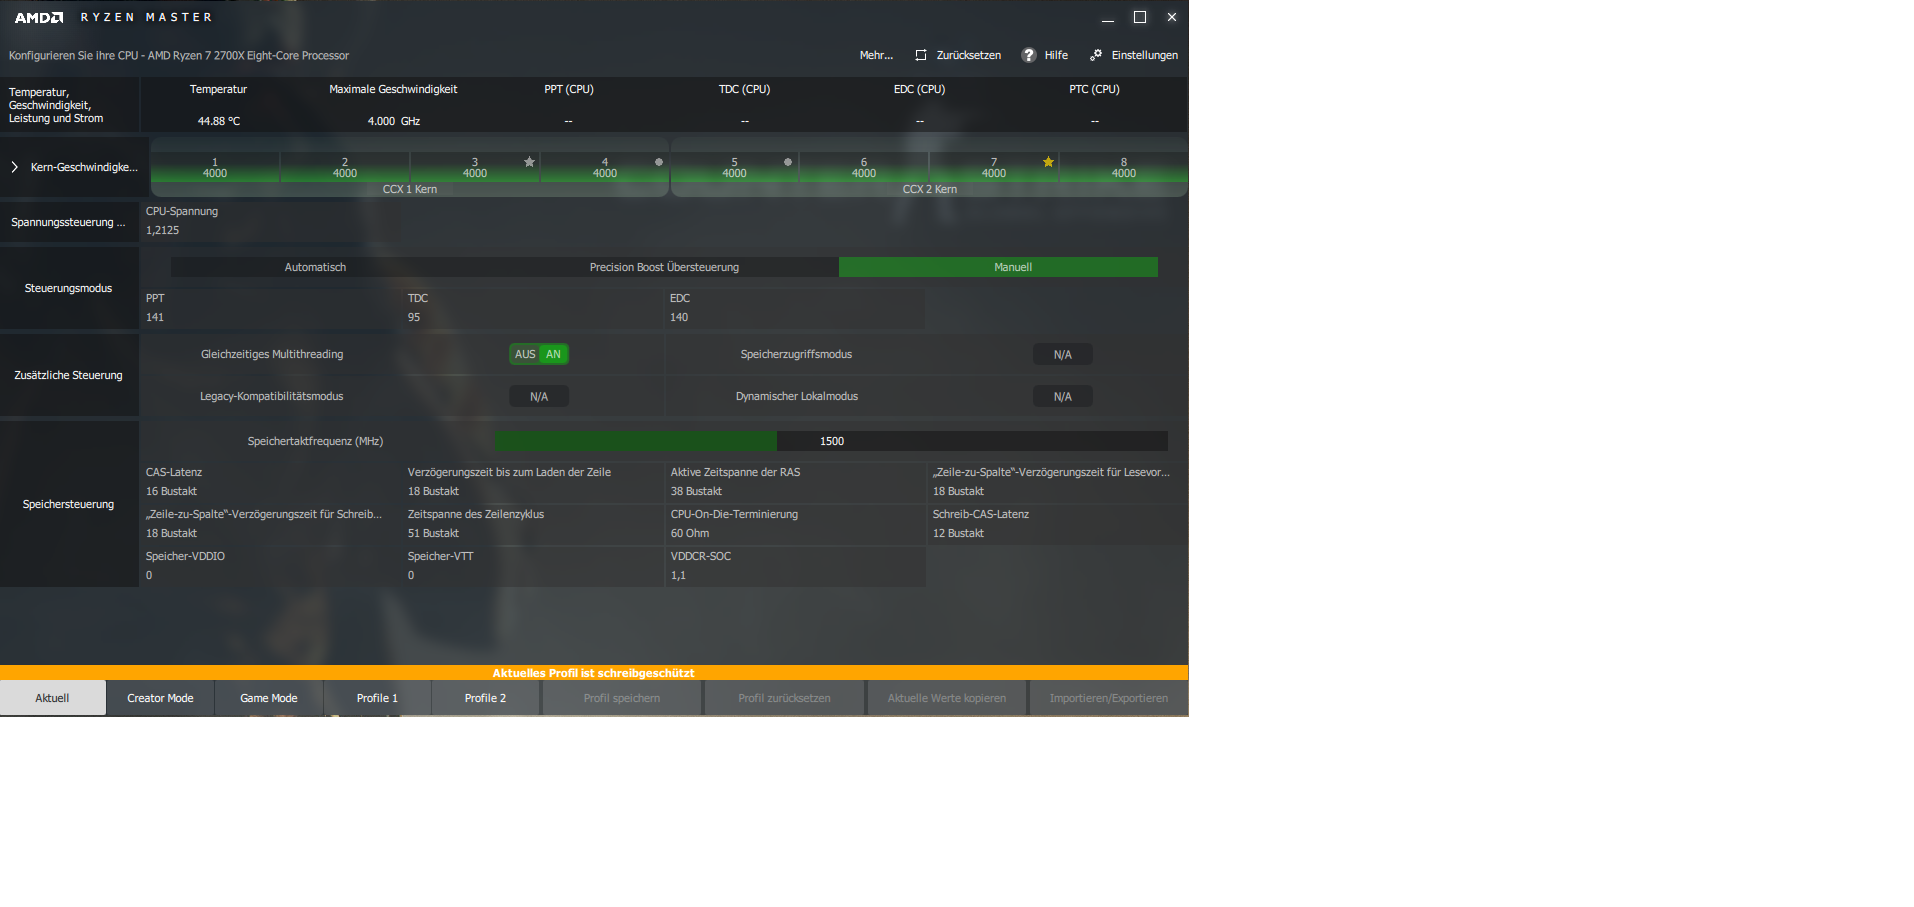
Task: Switch to the Aktuell tab
Action: coord(53,698)
